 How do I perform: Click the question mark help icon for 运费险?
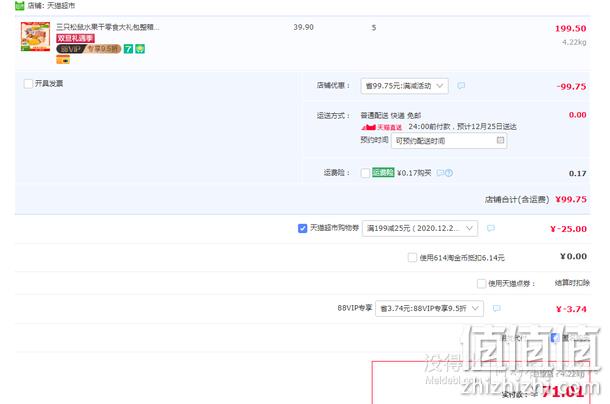click(449, 173)
